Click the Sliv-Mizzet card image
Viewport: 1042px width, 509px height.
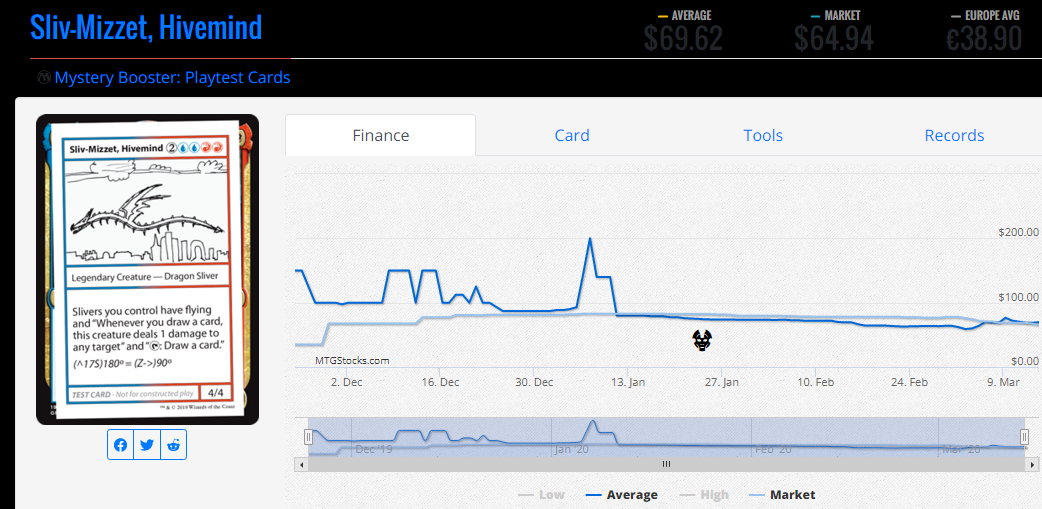147,269
